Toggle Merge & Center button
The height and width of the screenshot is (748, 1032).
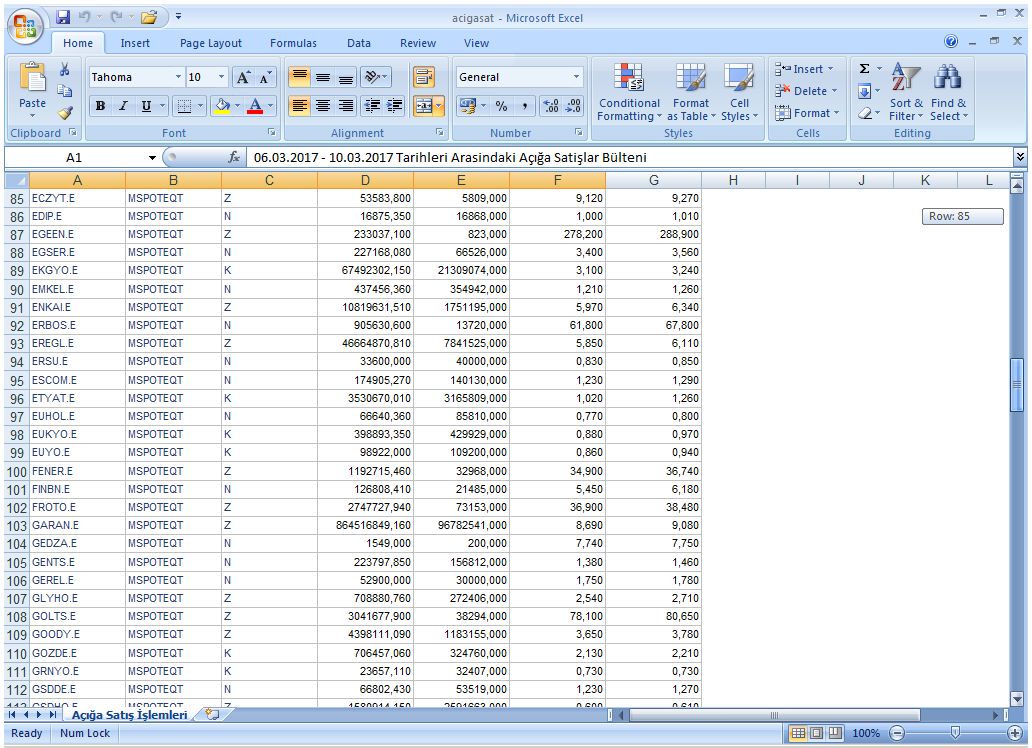[x=424, y=105]
